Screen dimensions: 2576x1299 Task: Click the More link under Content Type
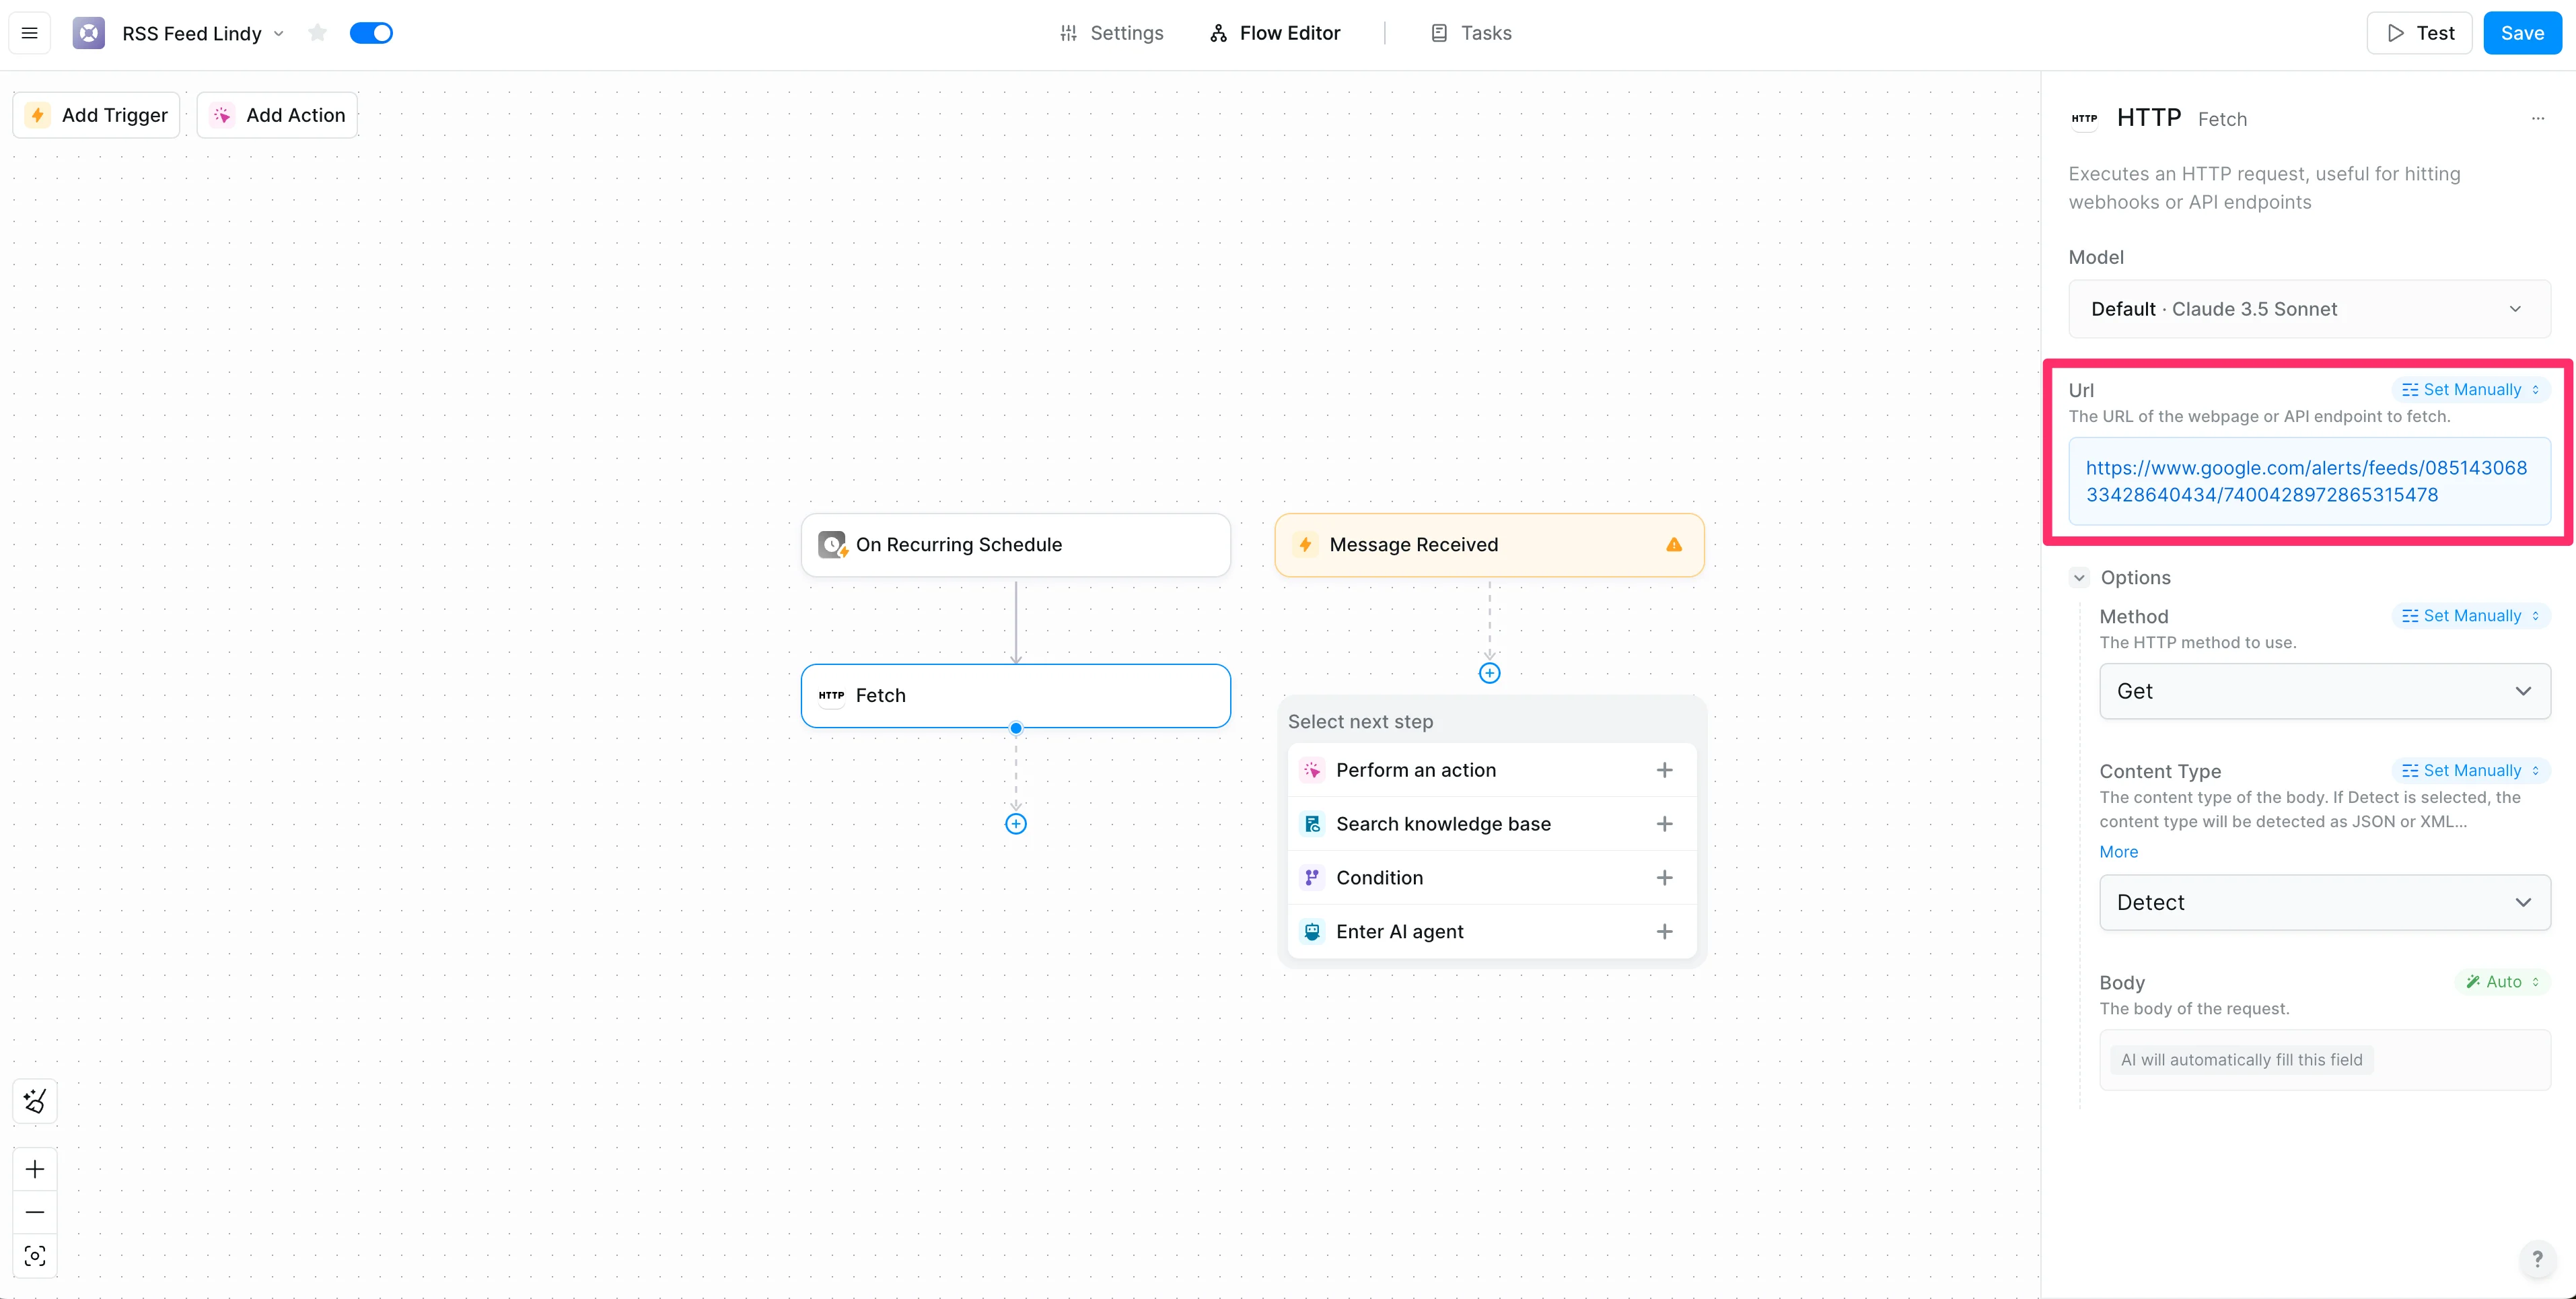pyautogui.click(x=2118, y=852)
